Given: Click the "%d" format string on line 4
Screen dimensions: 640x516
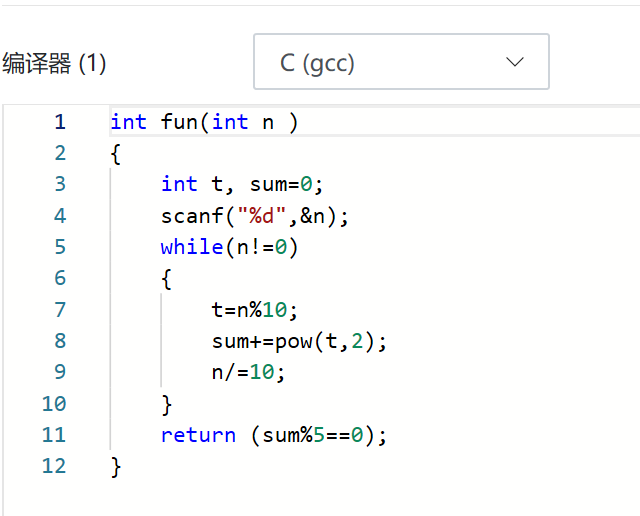Looking at the screenshot, I should [x=261, y=216].
